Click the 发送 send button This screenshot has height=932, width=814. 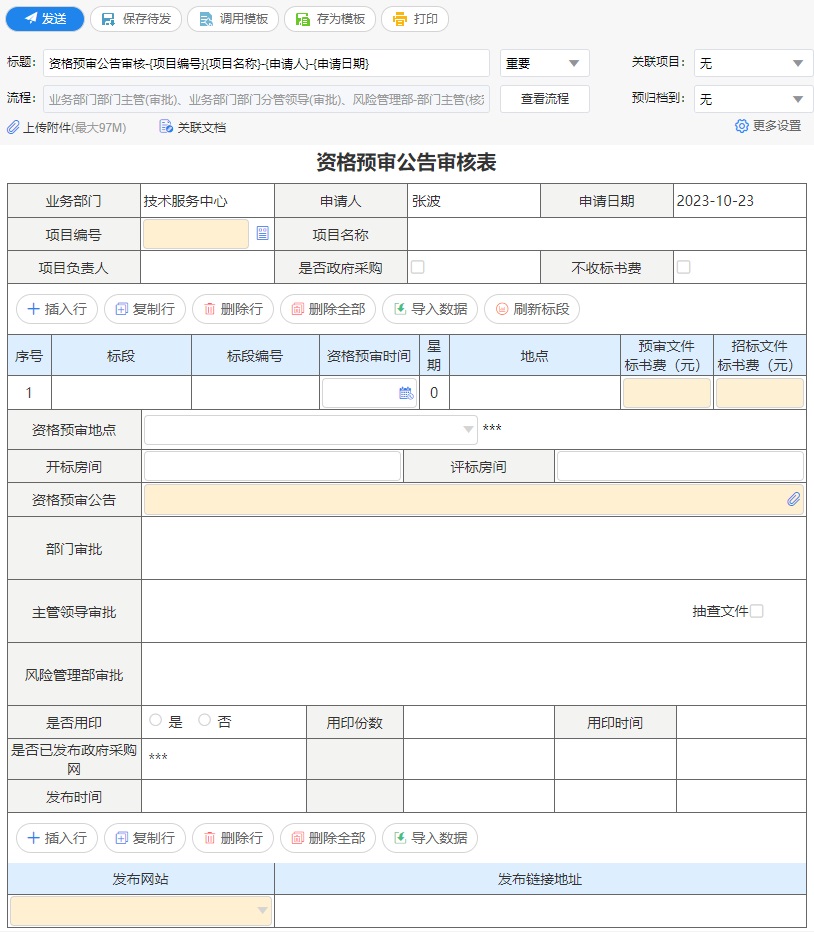(45, 19)
